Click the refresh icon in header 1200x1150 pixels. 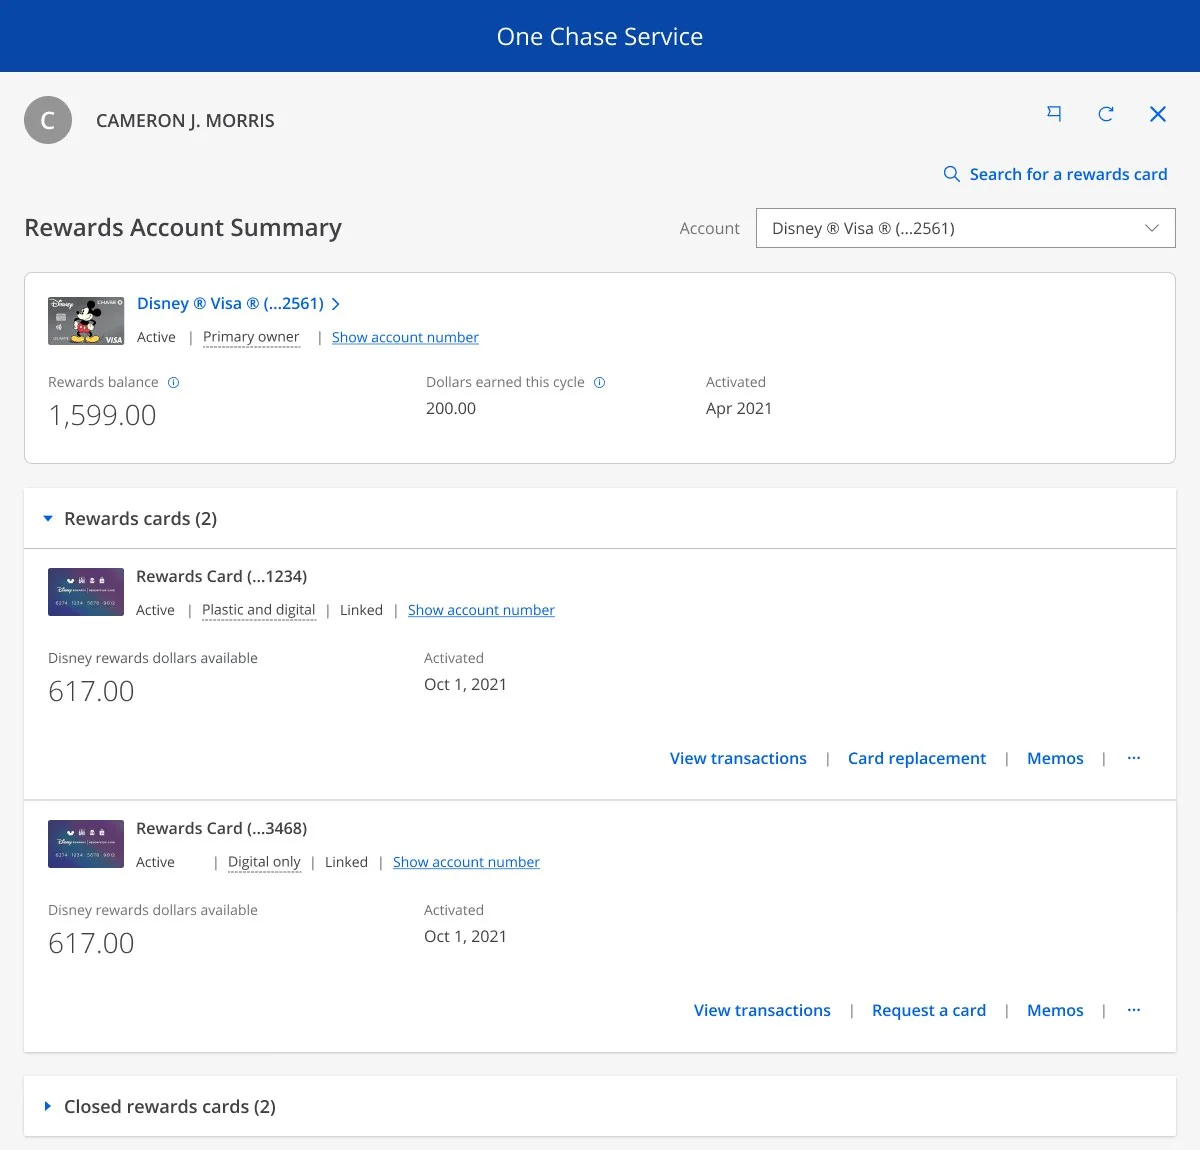point(1106,114)
